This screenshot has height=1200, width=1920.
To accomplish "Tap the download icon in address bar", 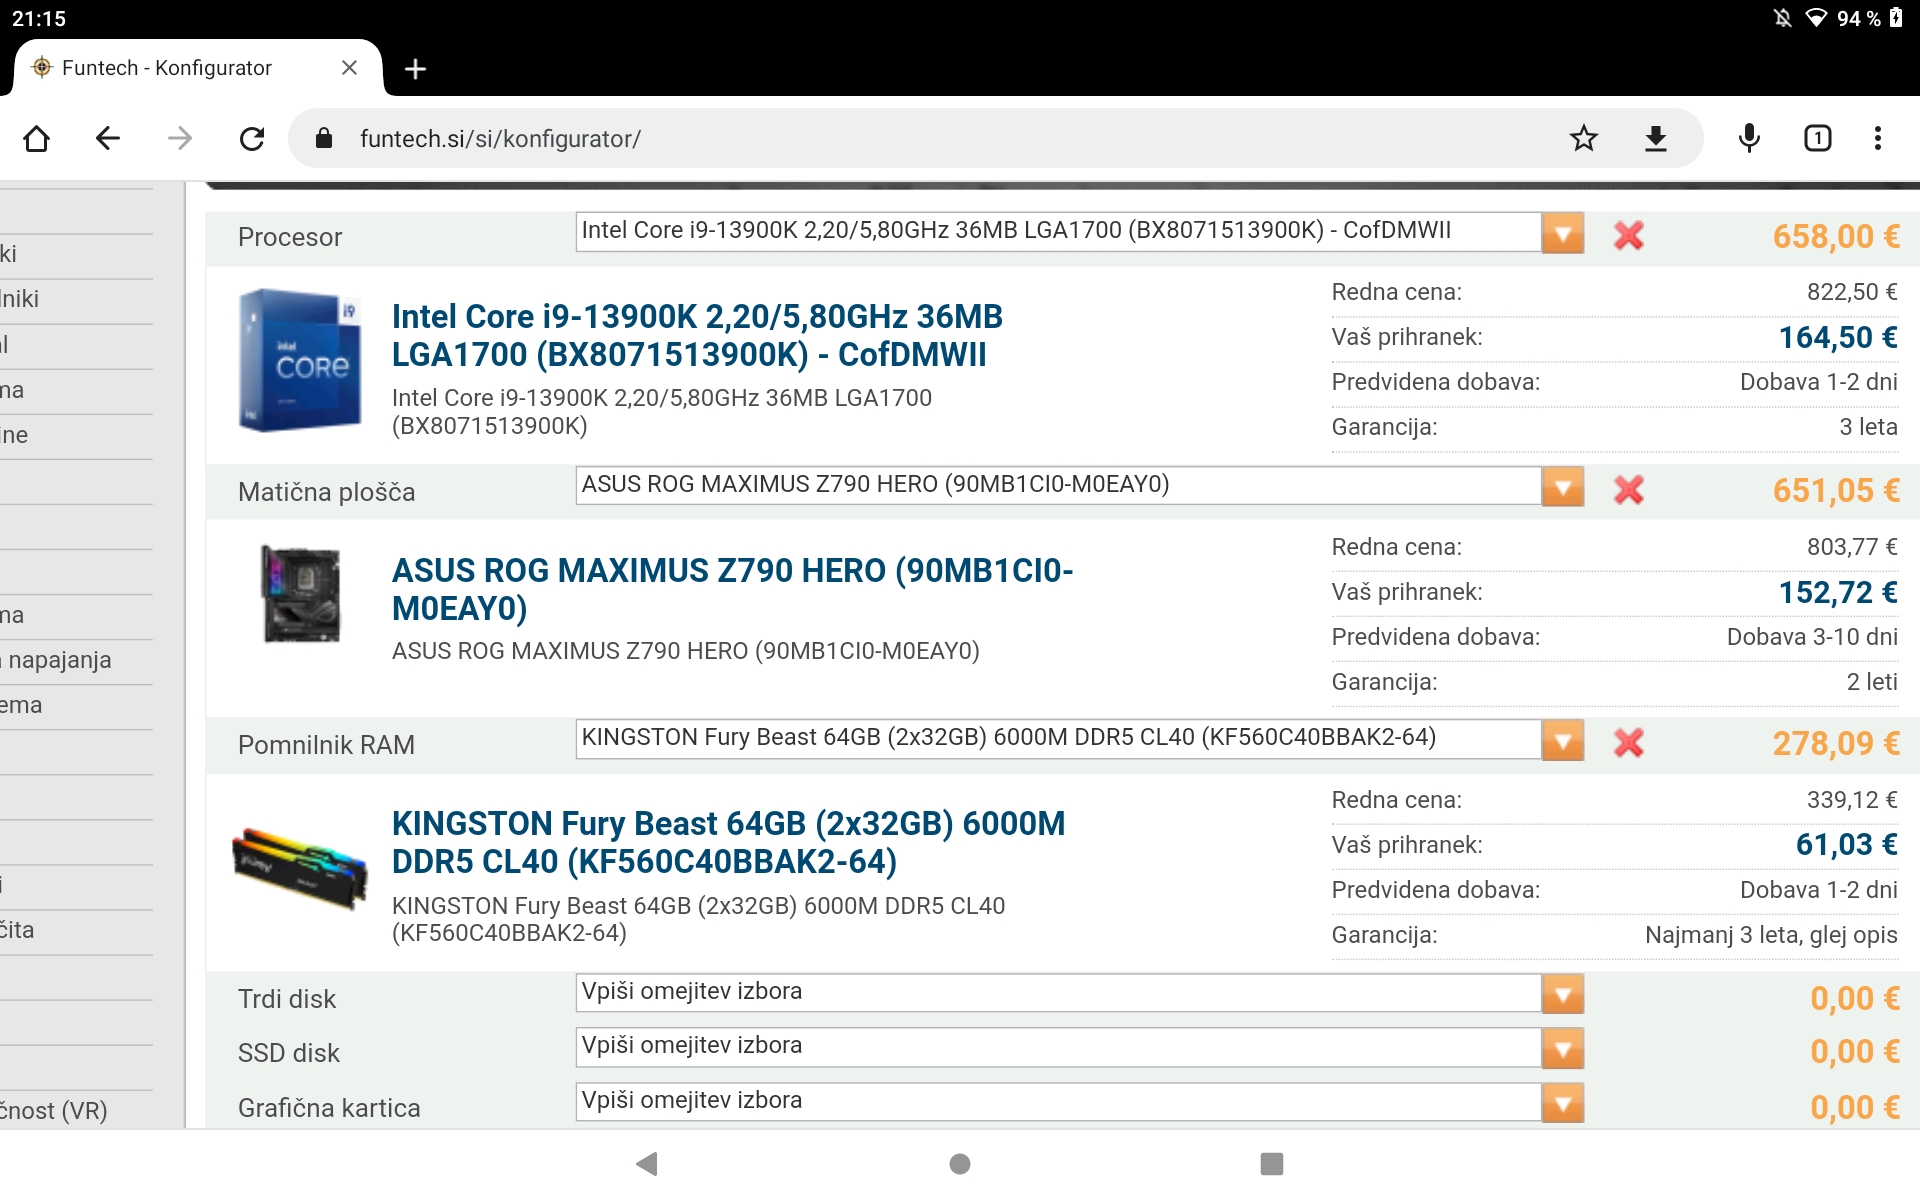I will coord(1656,138).
